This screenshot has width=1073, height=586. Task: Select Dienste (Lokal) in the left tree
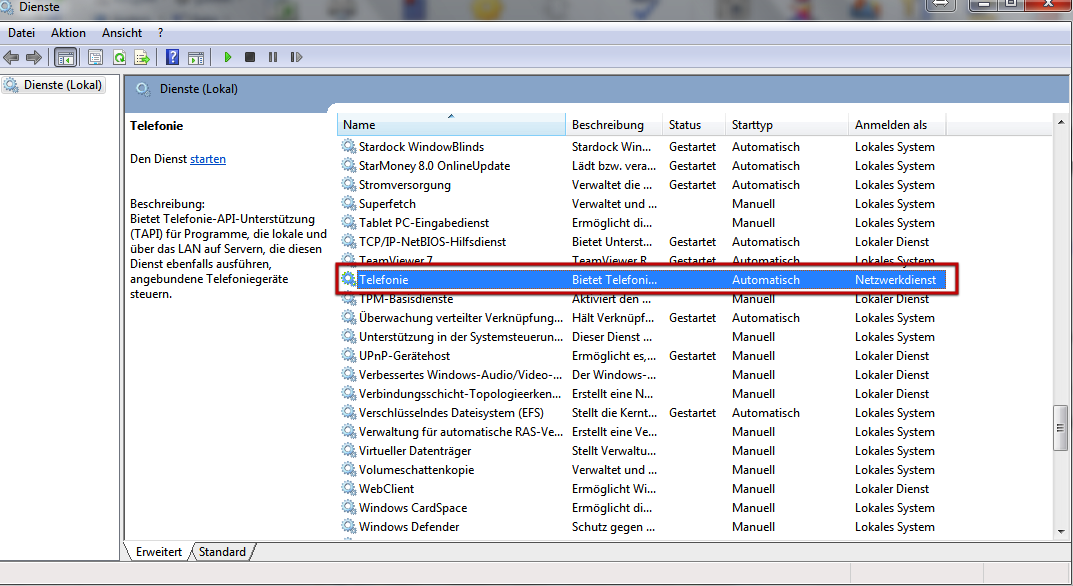click(62, 85)
